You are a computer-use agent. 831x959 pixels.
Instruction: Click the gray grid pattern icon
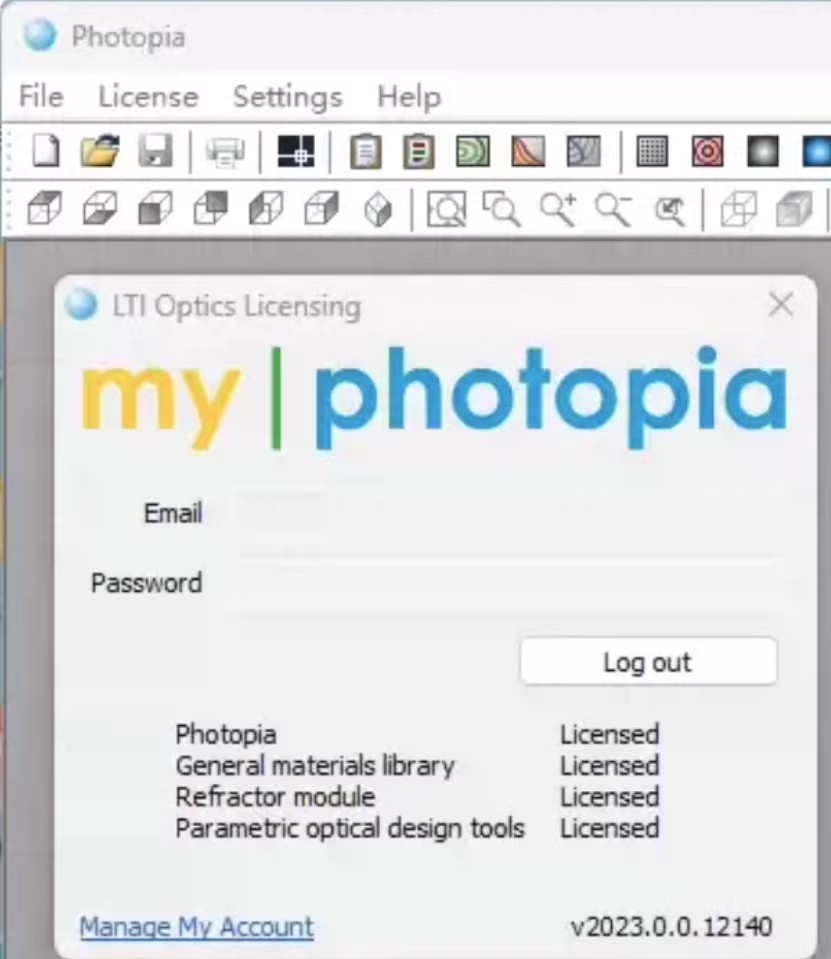(x=652, y=151)
